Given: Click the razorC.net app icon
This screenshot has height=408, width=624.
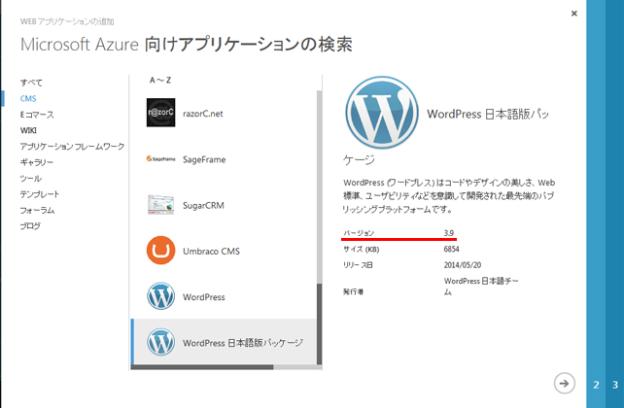Looking at the screenshot, I should pos(161,113).
